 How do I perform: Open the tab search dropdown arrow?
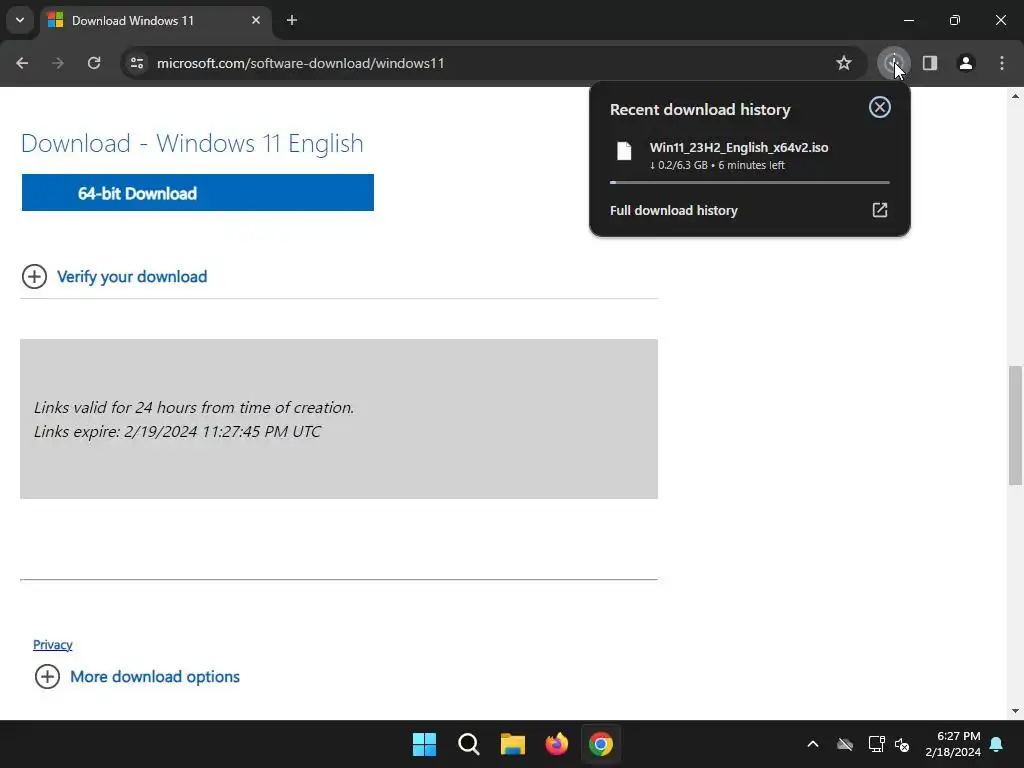[20, 20]
